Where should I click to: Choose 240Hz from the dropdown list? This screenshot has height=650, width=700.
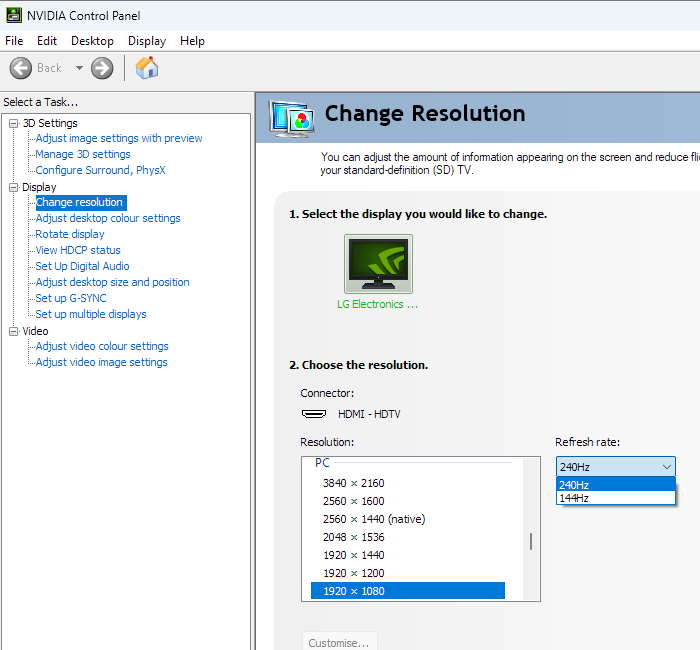pyautogui.click(x=616, y=485)
